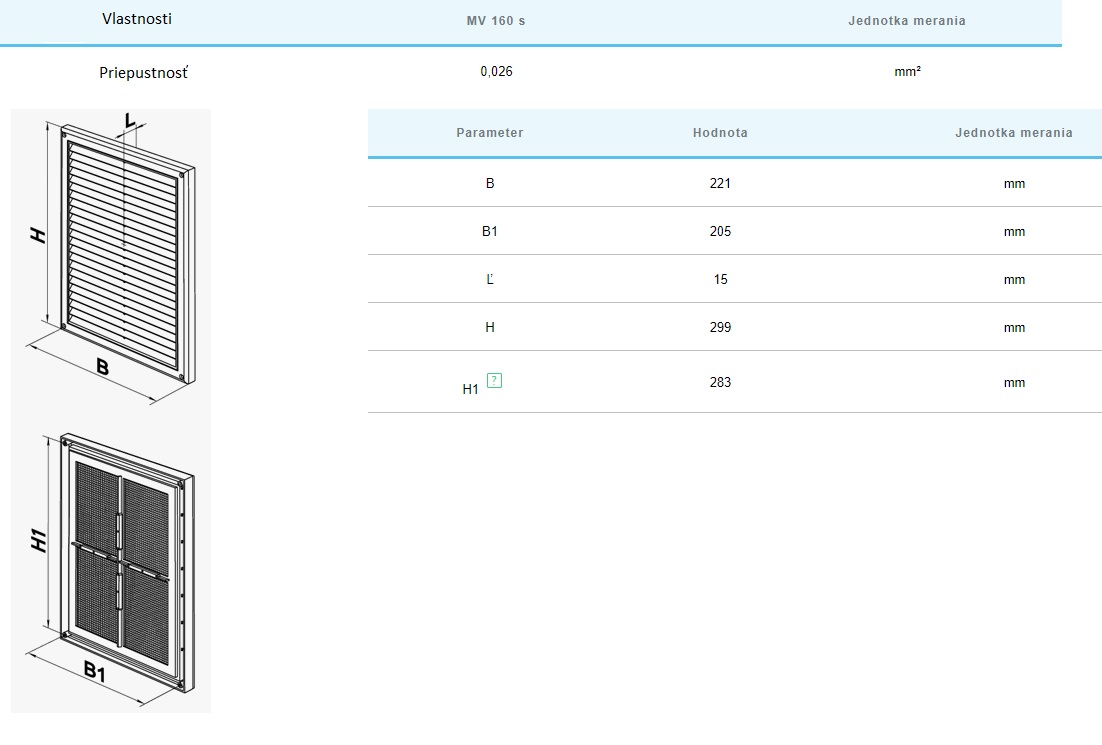The width and height of the screenshot is (1102, 745).
Task: Select the Ľ parameter label in table
Action: tap(489, 279)
